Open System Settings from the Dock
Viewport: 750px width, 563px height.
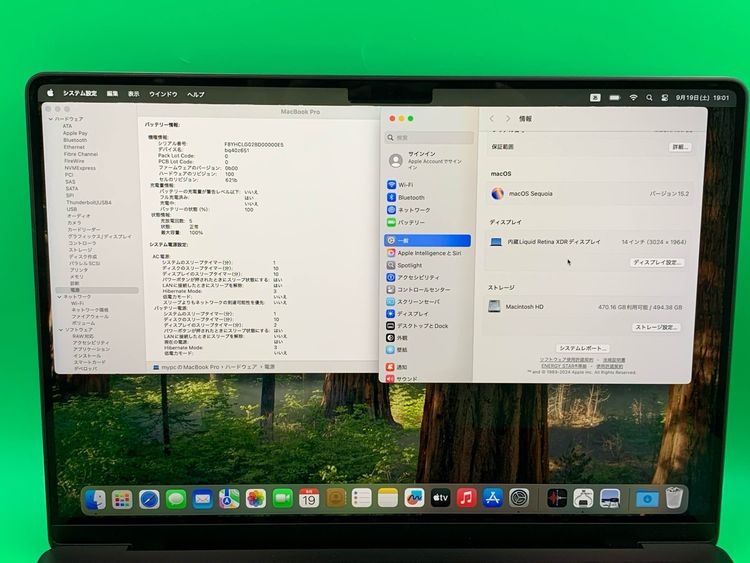click(519, 498)
